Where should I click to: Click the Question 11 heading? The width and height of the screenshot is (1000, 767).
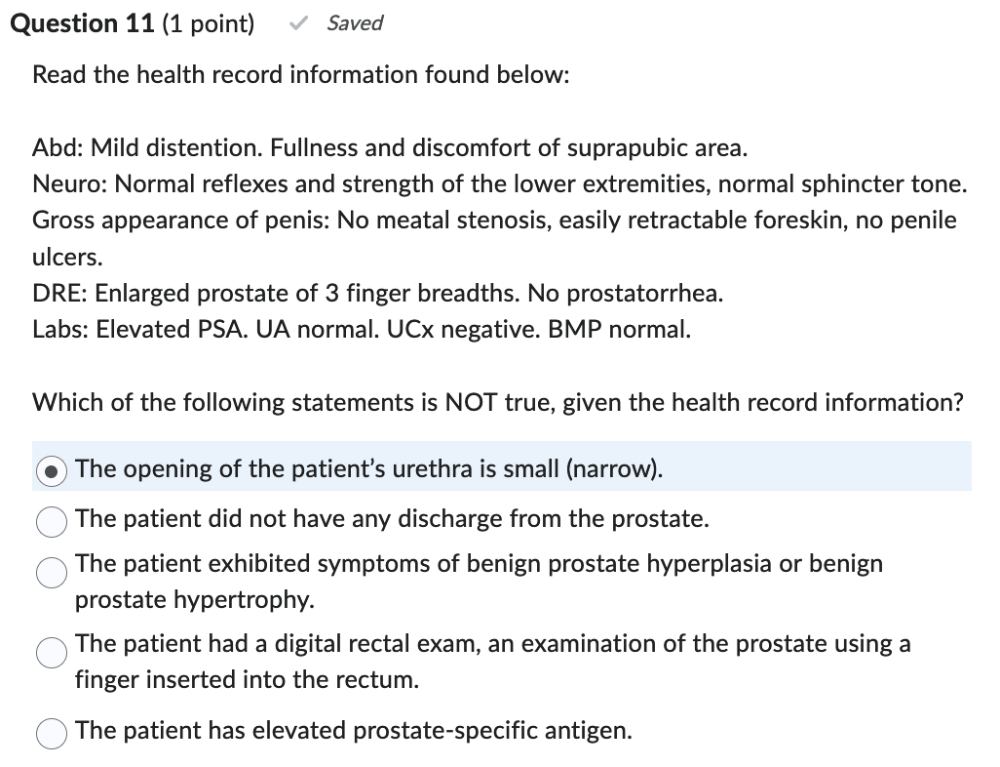point(80,23)
